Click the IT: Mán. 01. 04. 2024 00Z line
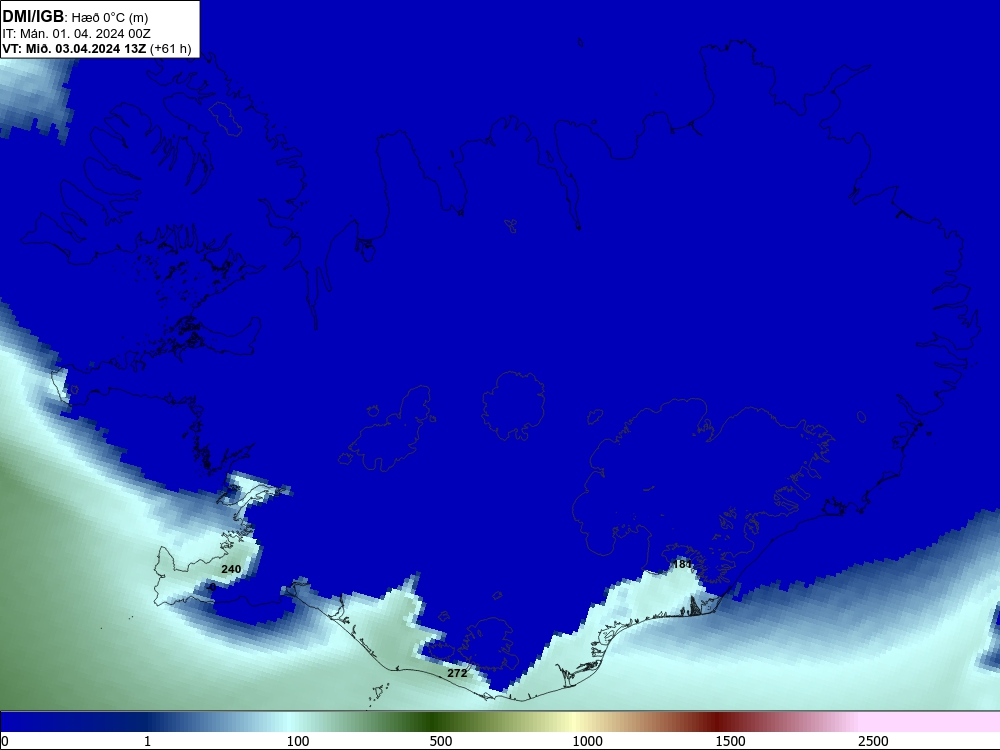Screen dimensions: 1000x750 point(77,34)
